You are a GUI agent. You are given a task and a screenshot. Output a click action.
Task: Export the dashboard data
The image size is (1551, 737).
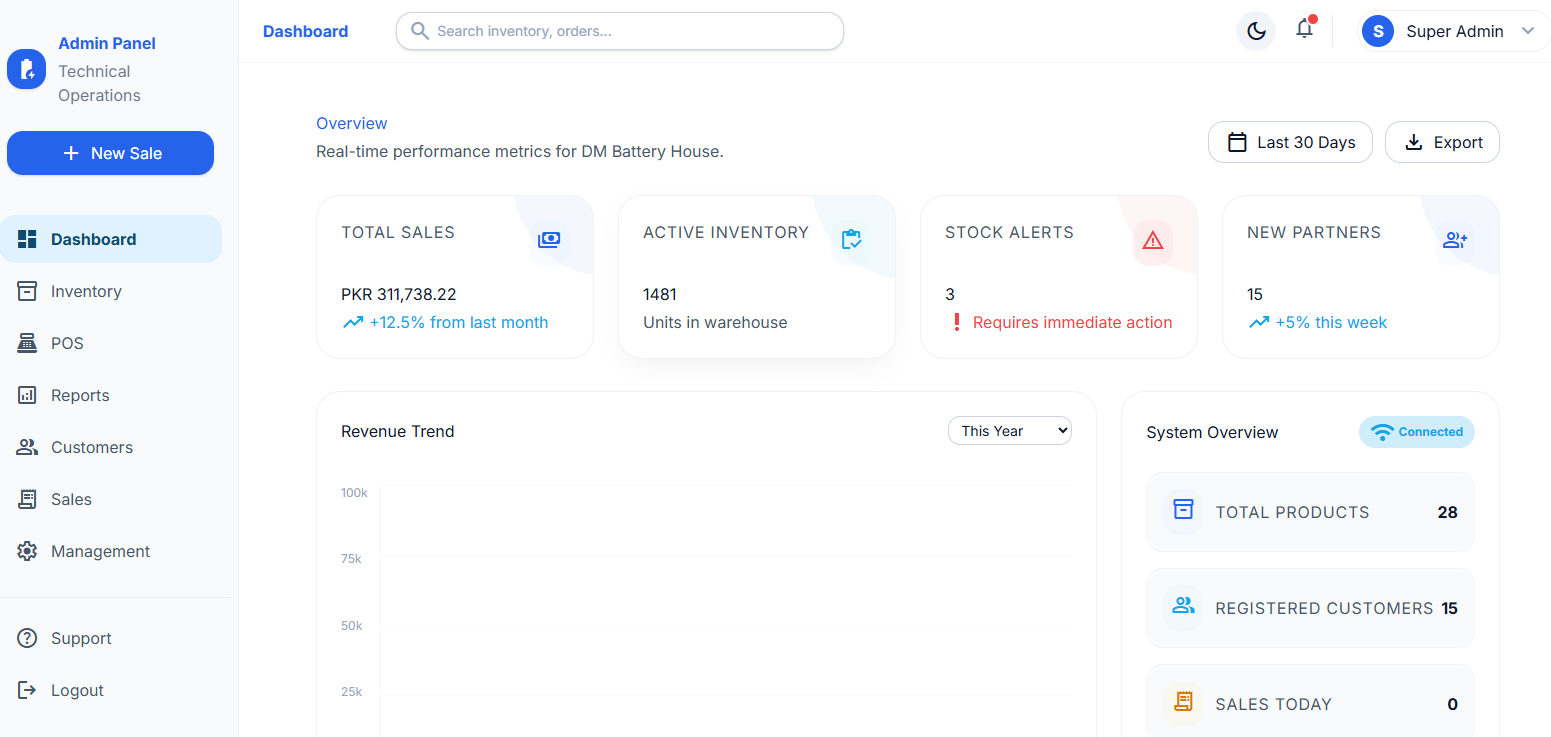pyautogui.click(x=1442, y=142)
